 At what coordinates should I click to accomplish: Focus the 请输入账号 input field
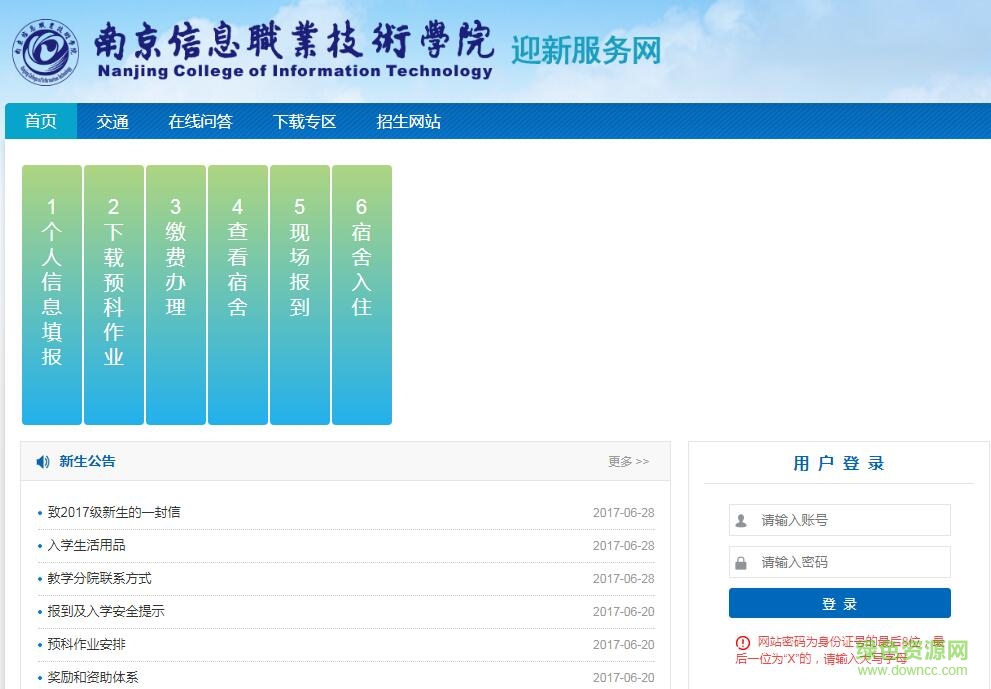(850, 520)
